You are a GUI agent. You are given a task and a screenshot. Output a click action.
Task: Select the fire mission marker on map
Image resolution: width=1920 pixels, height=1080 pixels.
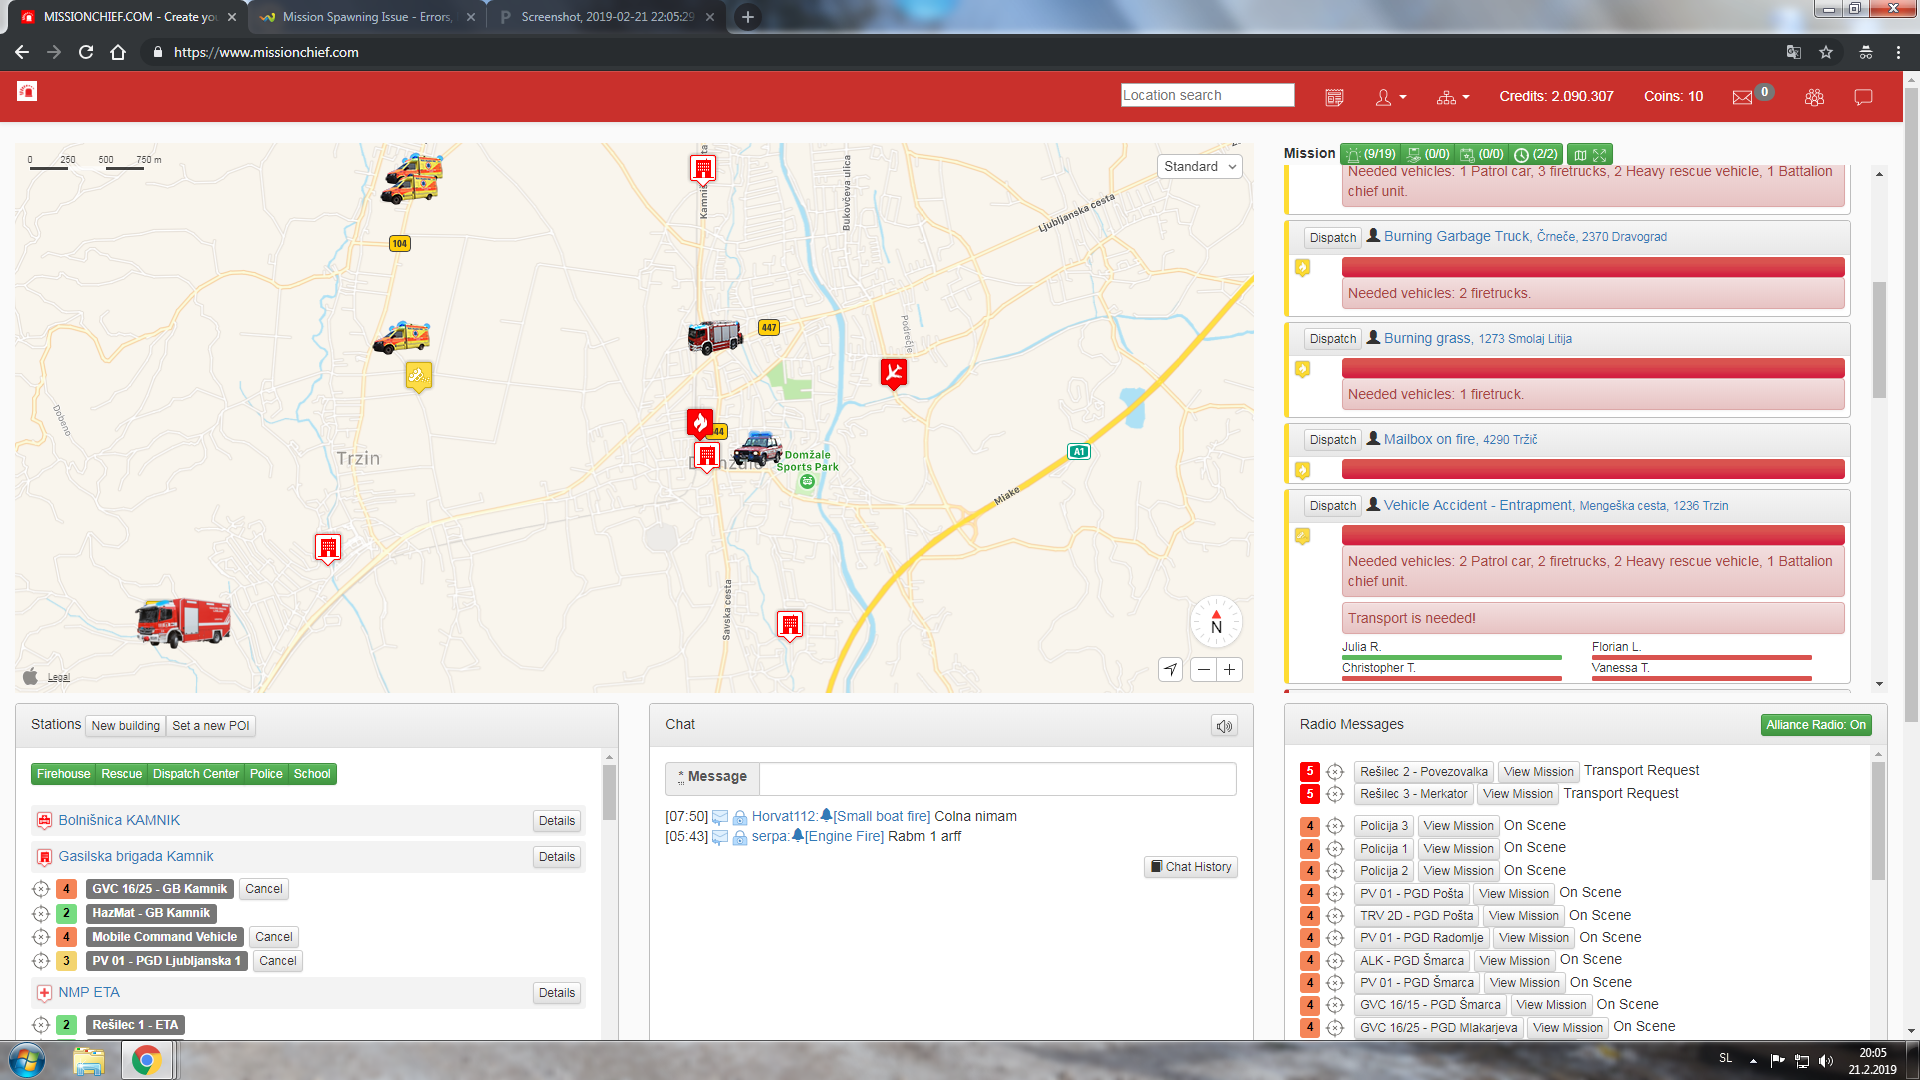700,423
